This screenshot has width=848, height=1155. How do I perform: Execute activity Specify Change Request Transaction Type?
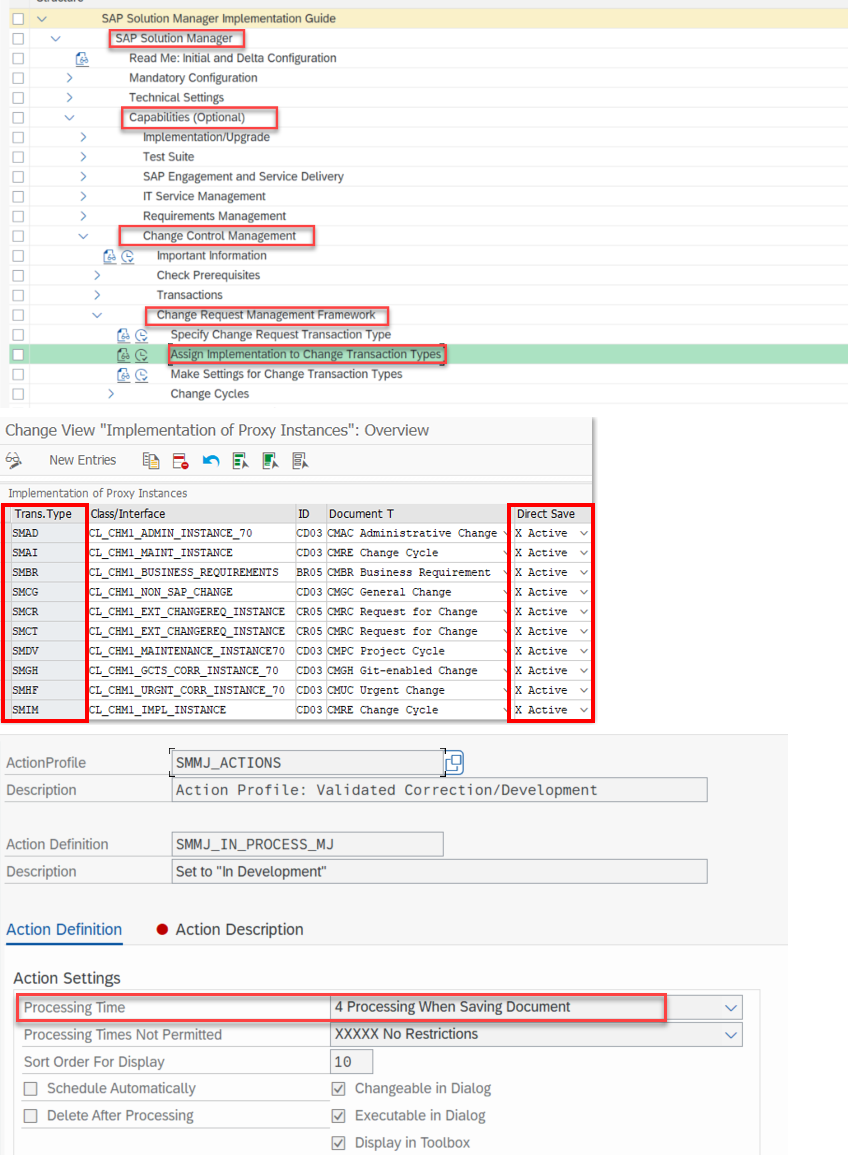pos(141,334)
